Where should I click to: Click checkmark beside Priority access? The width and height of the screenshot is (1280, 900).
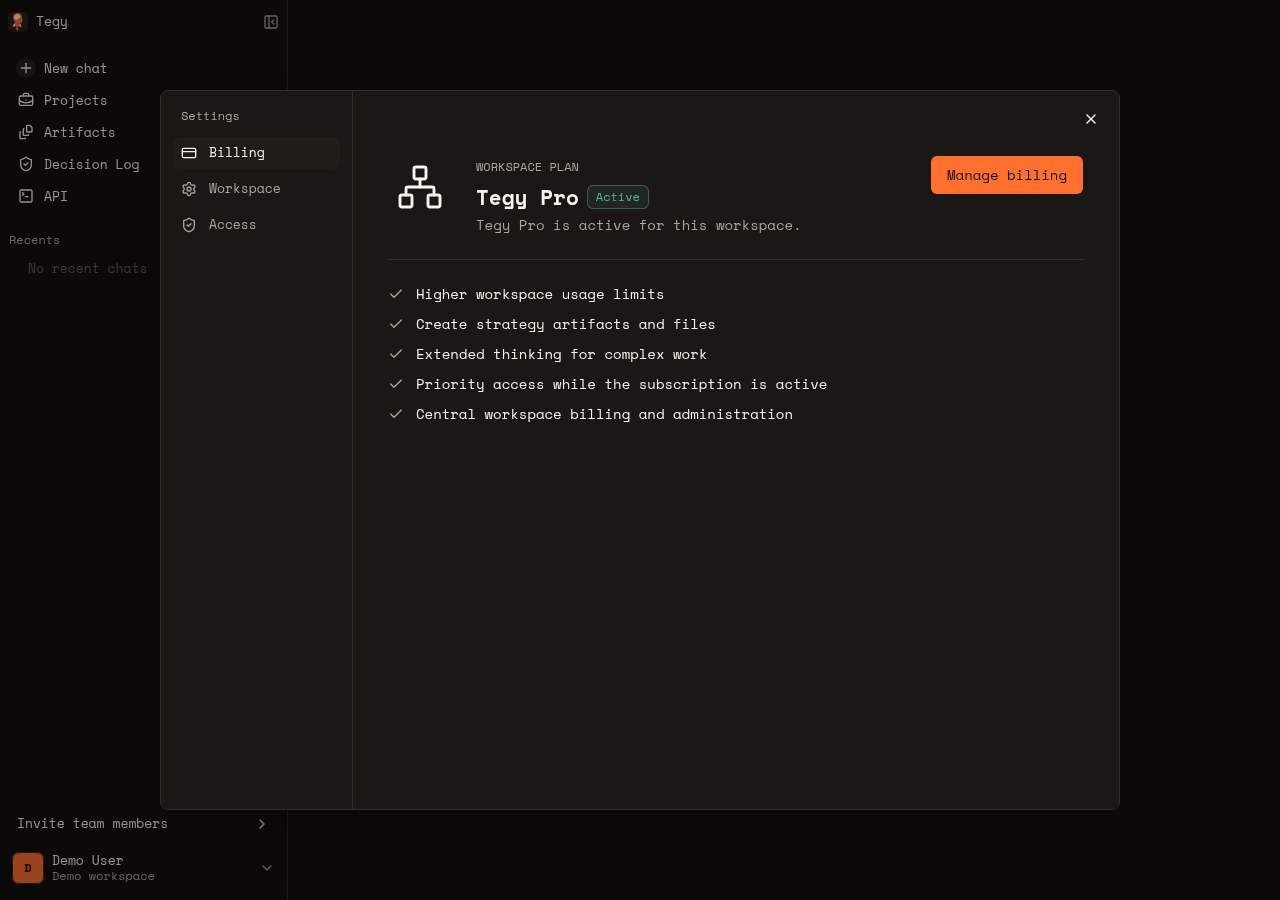(x=396, y=384)
